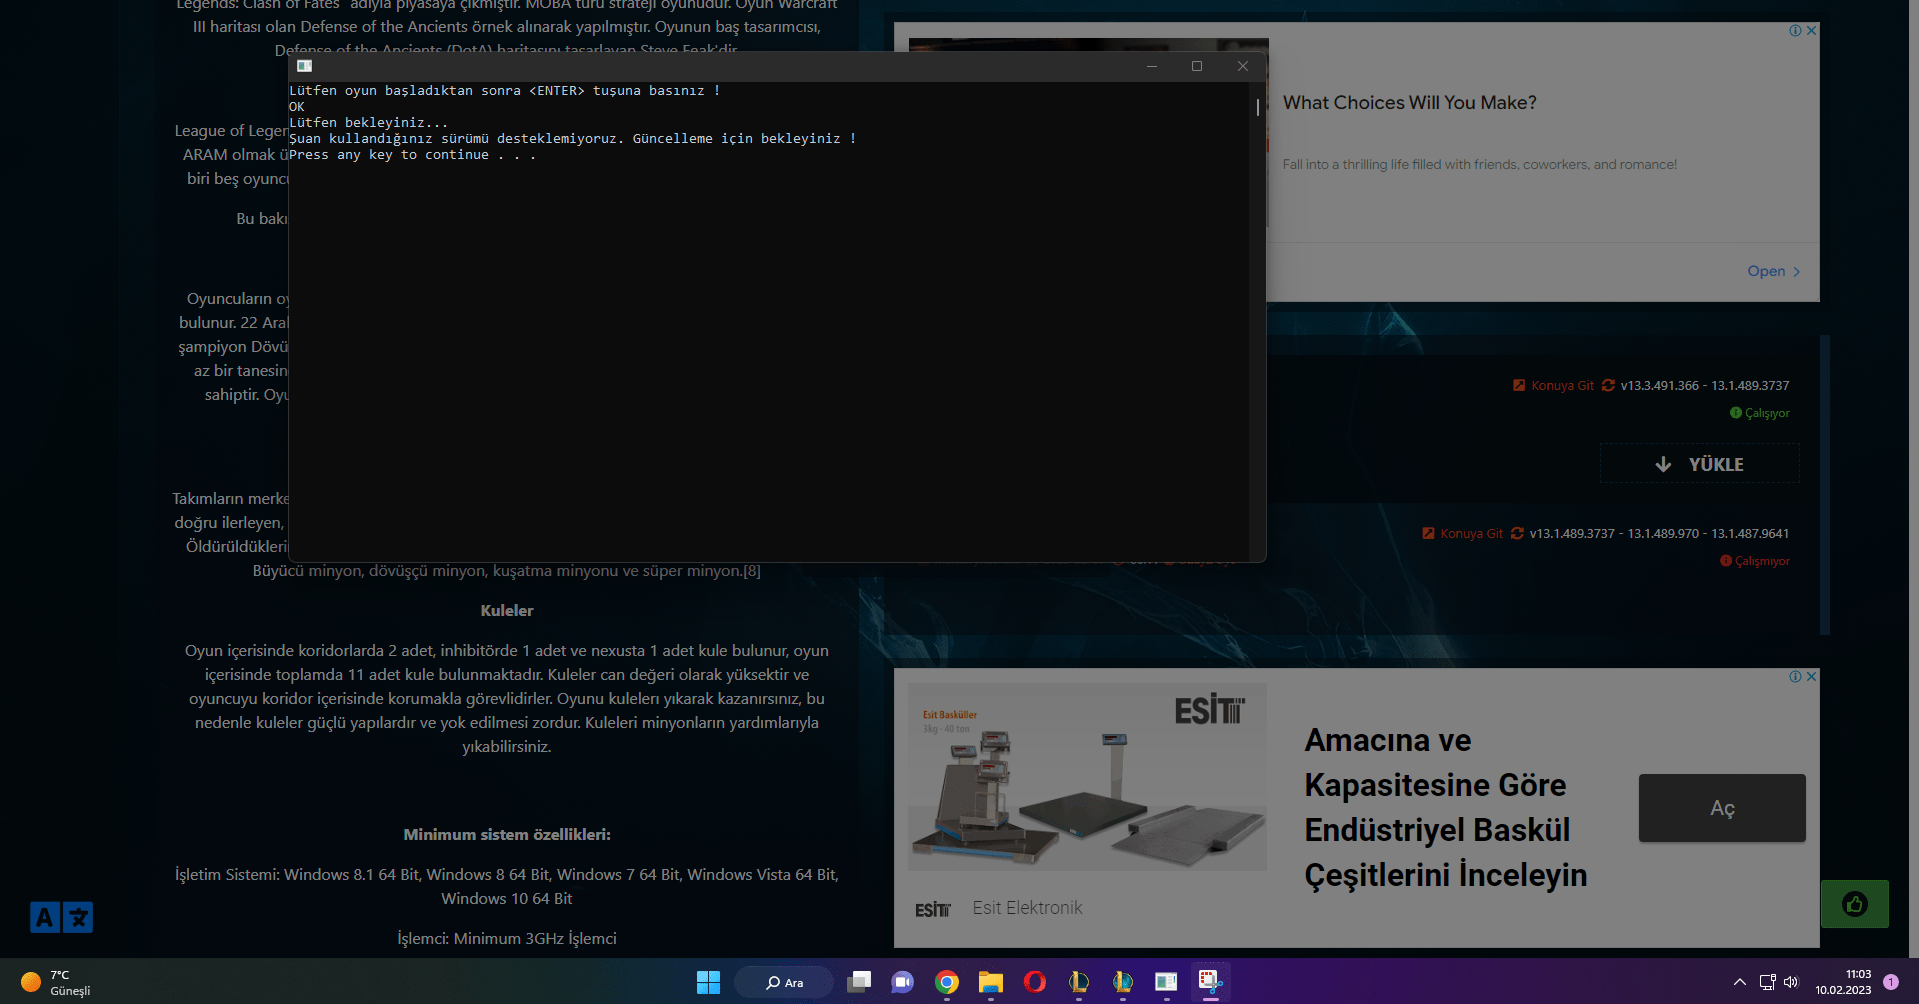This screenshot has width=1919, height=1004.
Task: Click the console window's title bar icon
Action: (304, 66)
